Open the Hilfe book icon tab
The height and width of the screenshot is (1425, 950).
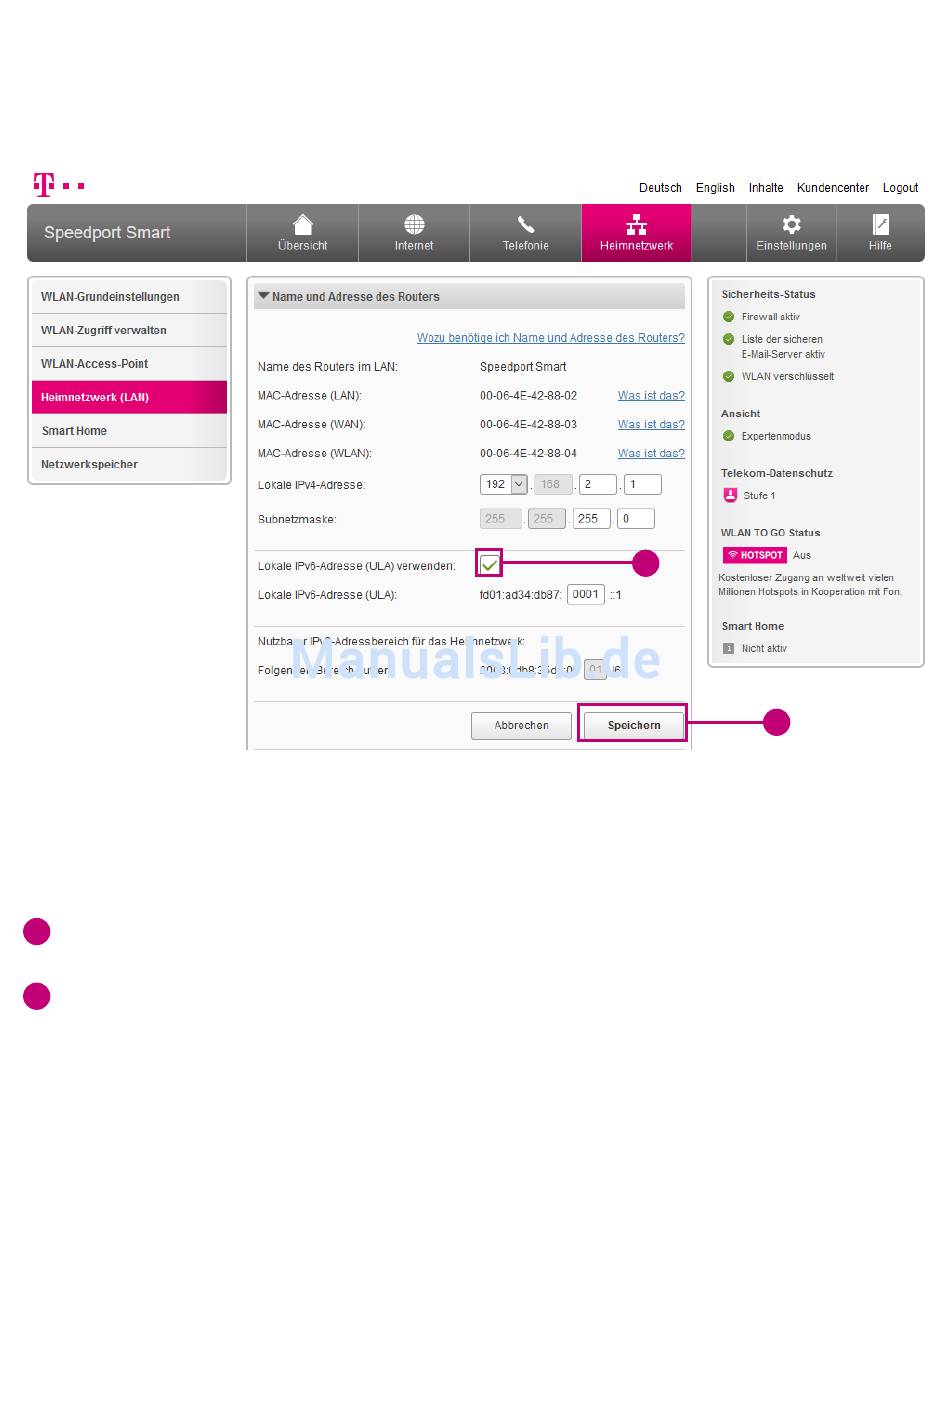click(880, 233)
